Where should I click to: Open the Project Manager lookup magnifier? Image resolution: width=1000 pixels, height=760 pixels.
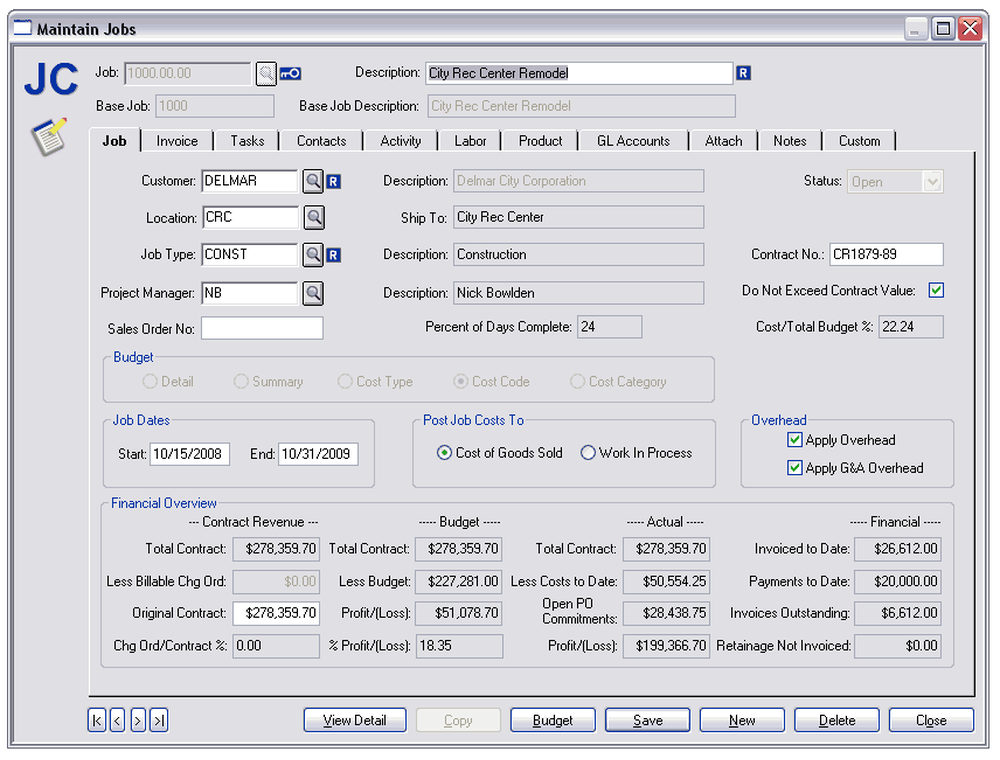pyautogui.click(x=314, y=292)
